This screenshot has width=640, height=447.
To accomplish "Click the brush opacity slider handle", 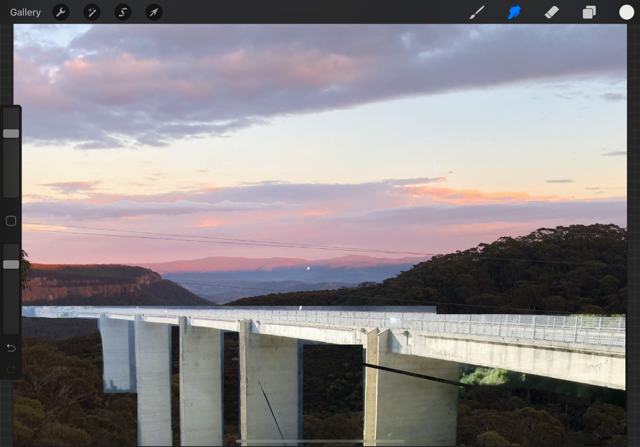I will click(11, 264).
